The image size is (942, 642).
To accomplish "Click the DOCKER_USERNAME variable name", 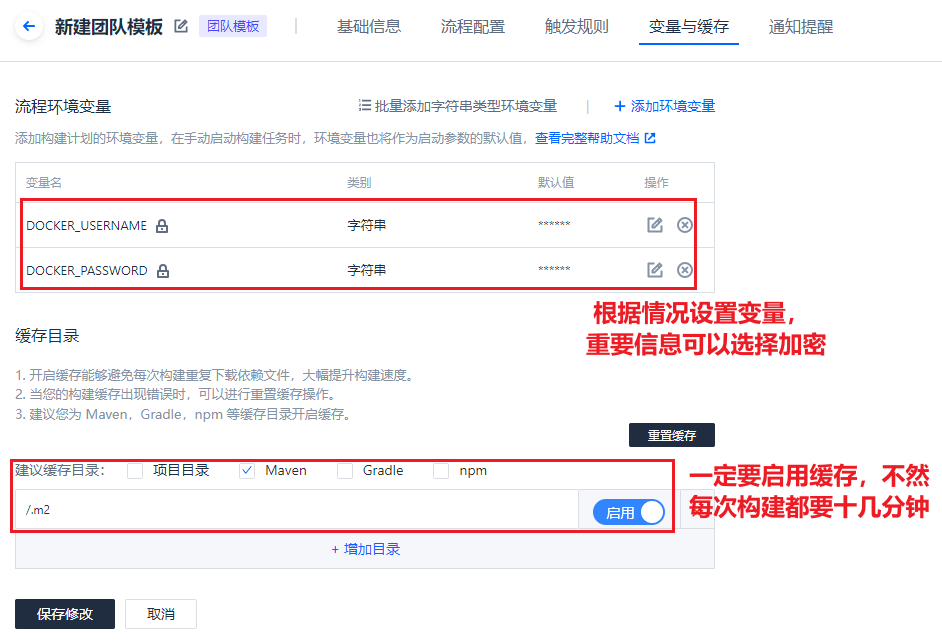I will 87,226.
